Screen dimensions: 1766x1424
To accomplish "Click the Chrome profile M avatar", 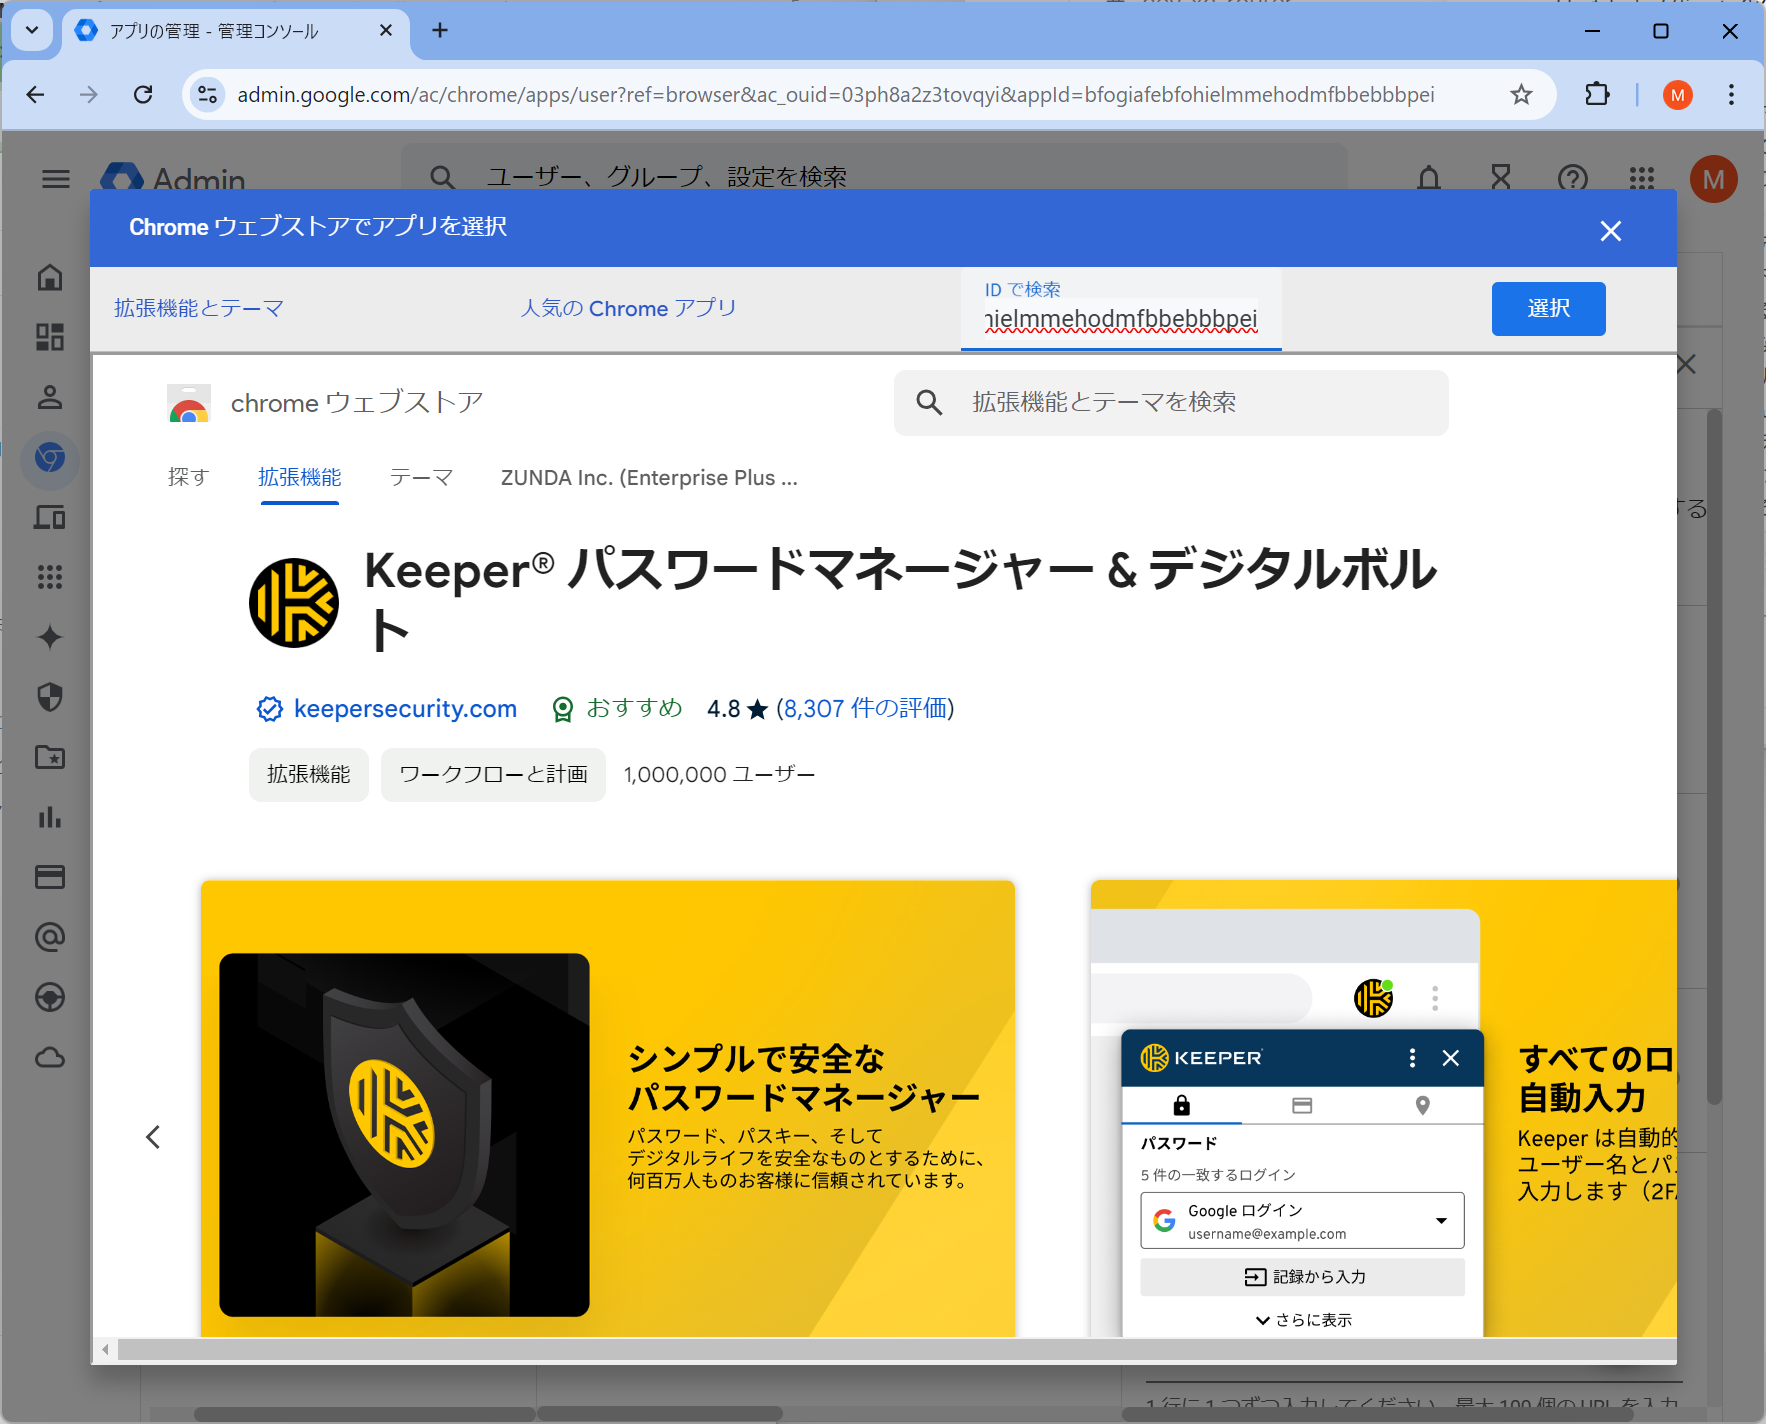I will (x=1678, y=95).
